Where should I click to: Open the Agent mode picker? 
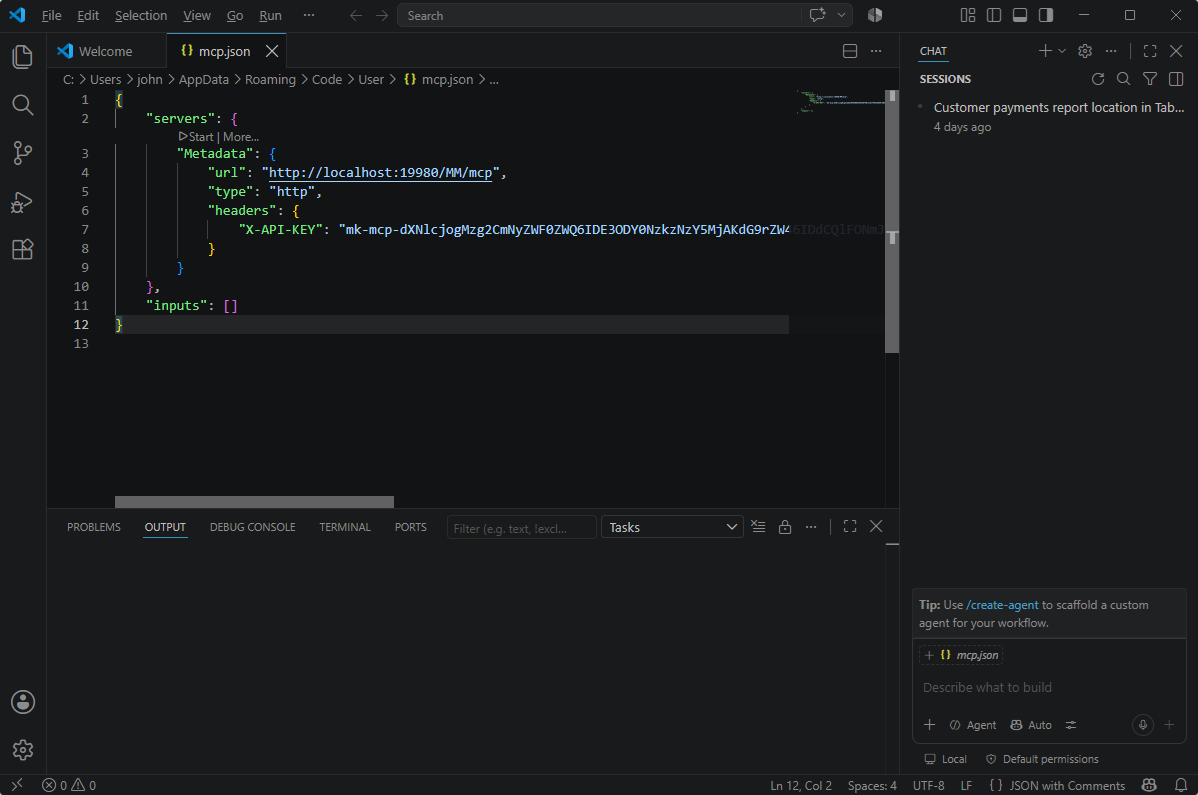coord(973,725)
